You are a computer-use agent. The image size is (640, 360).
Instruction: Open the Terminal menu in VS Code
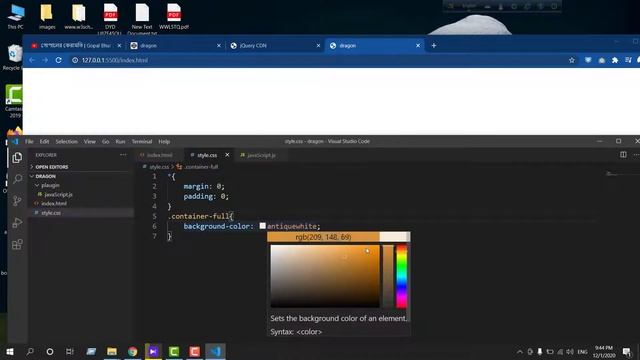tap(142, 141)
